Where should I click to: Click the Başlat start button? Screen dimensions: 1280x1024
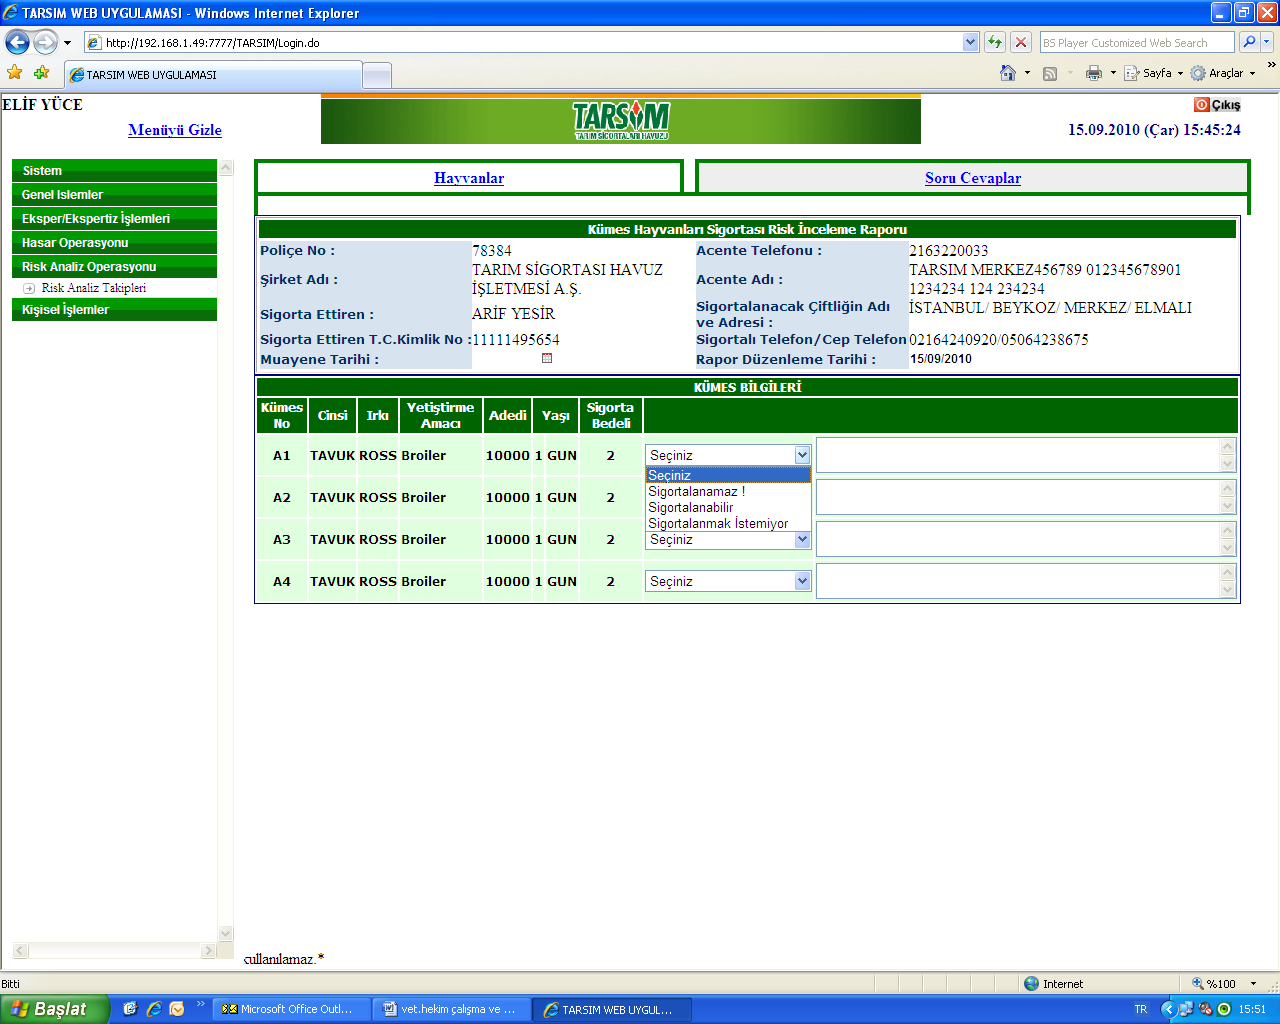(53, 1009)
